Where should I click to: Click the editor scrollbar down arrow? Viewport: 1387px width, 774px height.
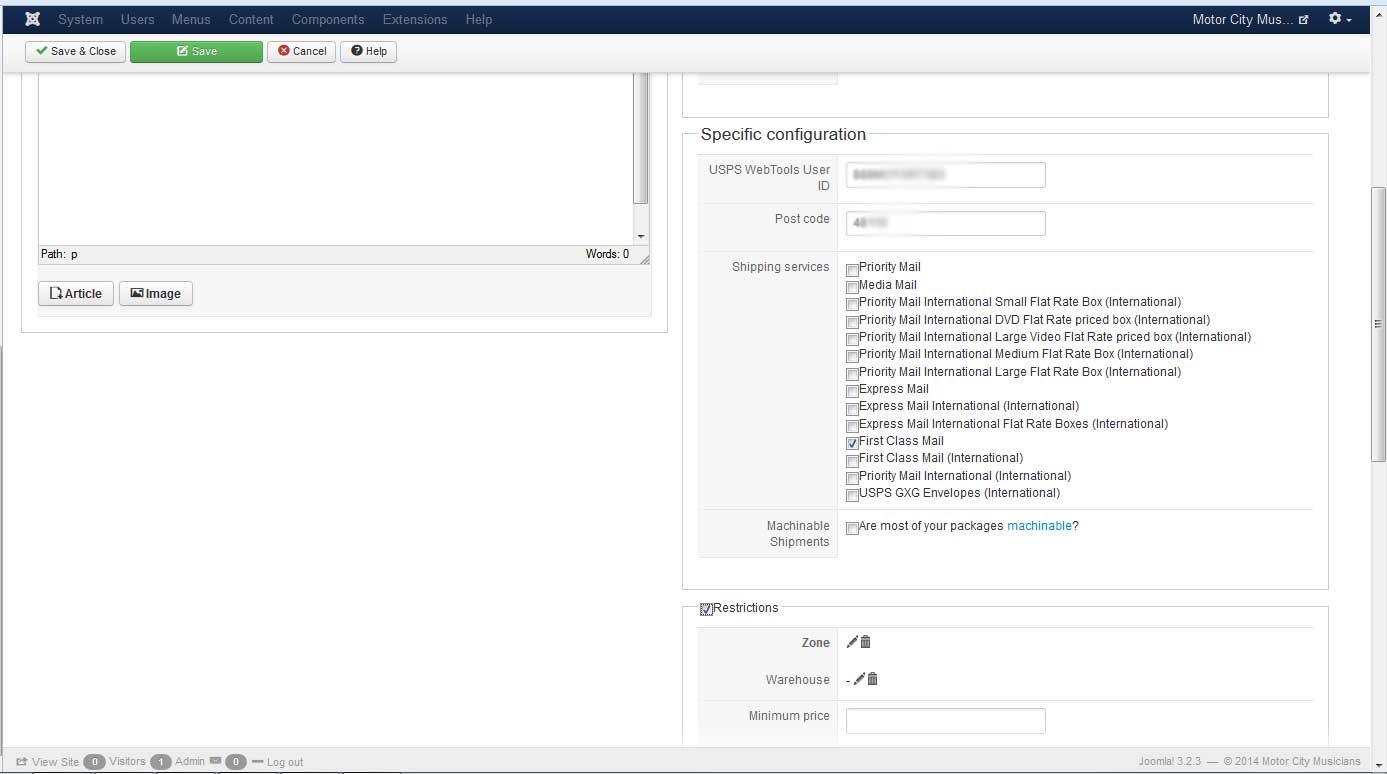pos(641,237)
